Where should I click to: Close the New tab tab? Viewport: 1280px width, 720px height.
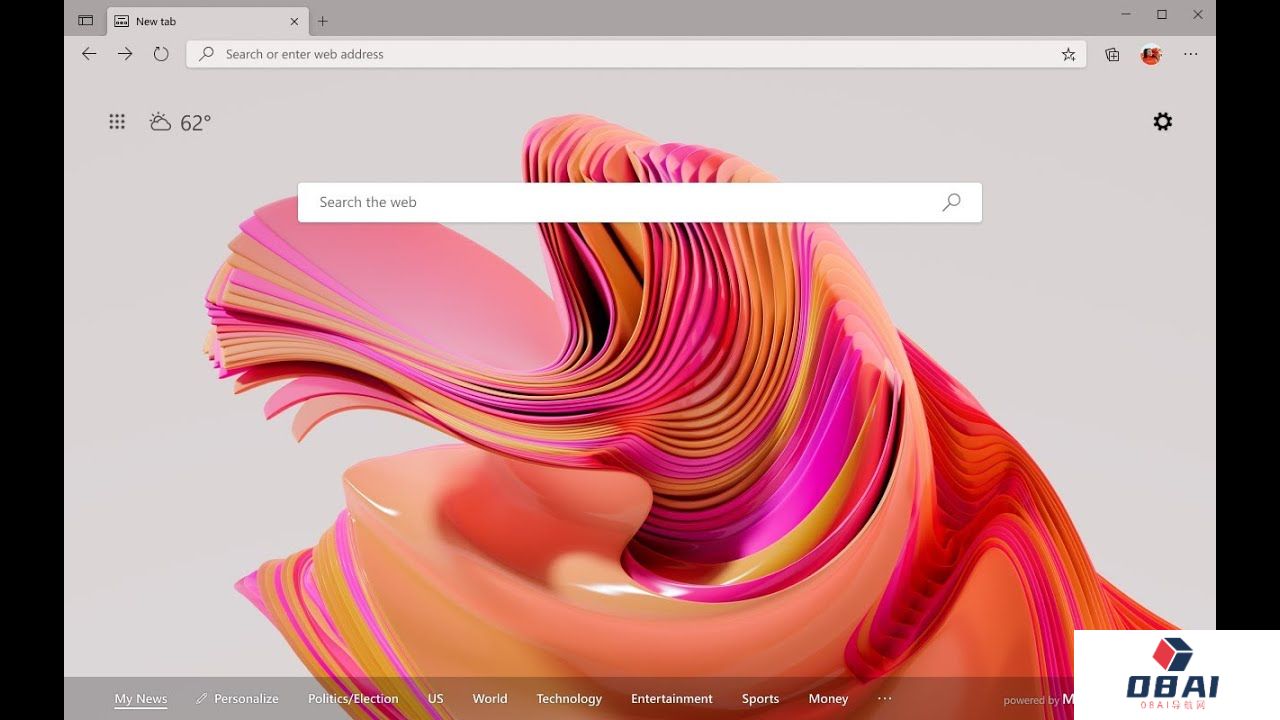295,21
